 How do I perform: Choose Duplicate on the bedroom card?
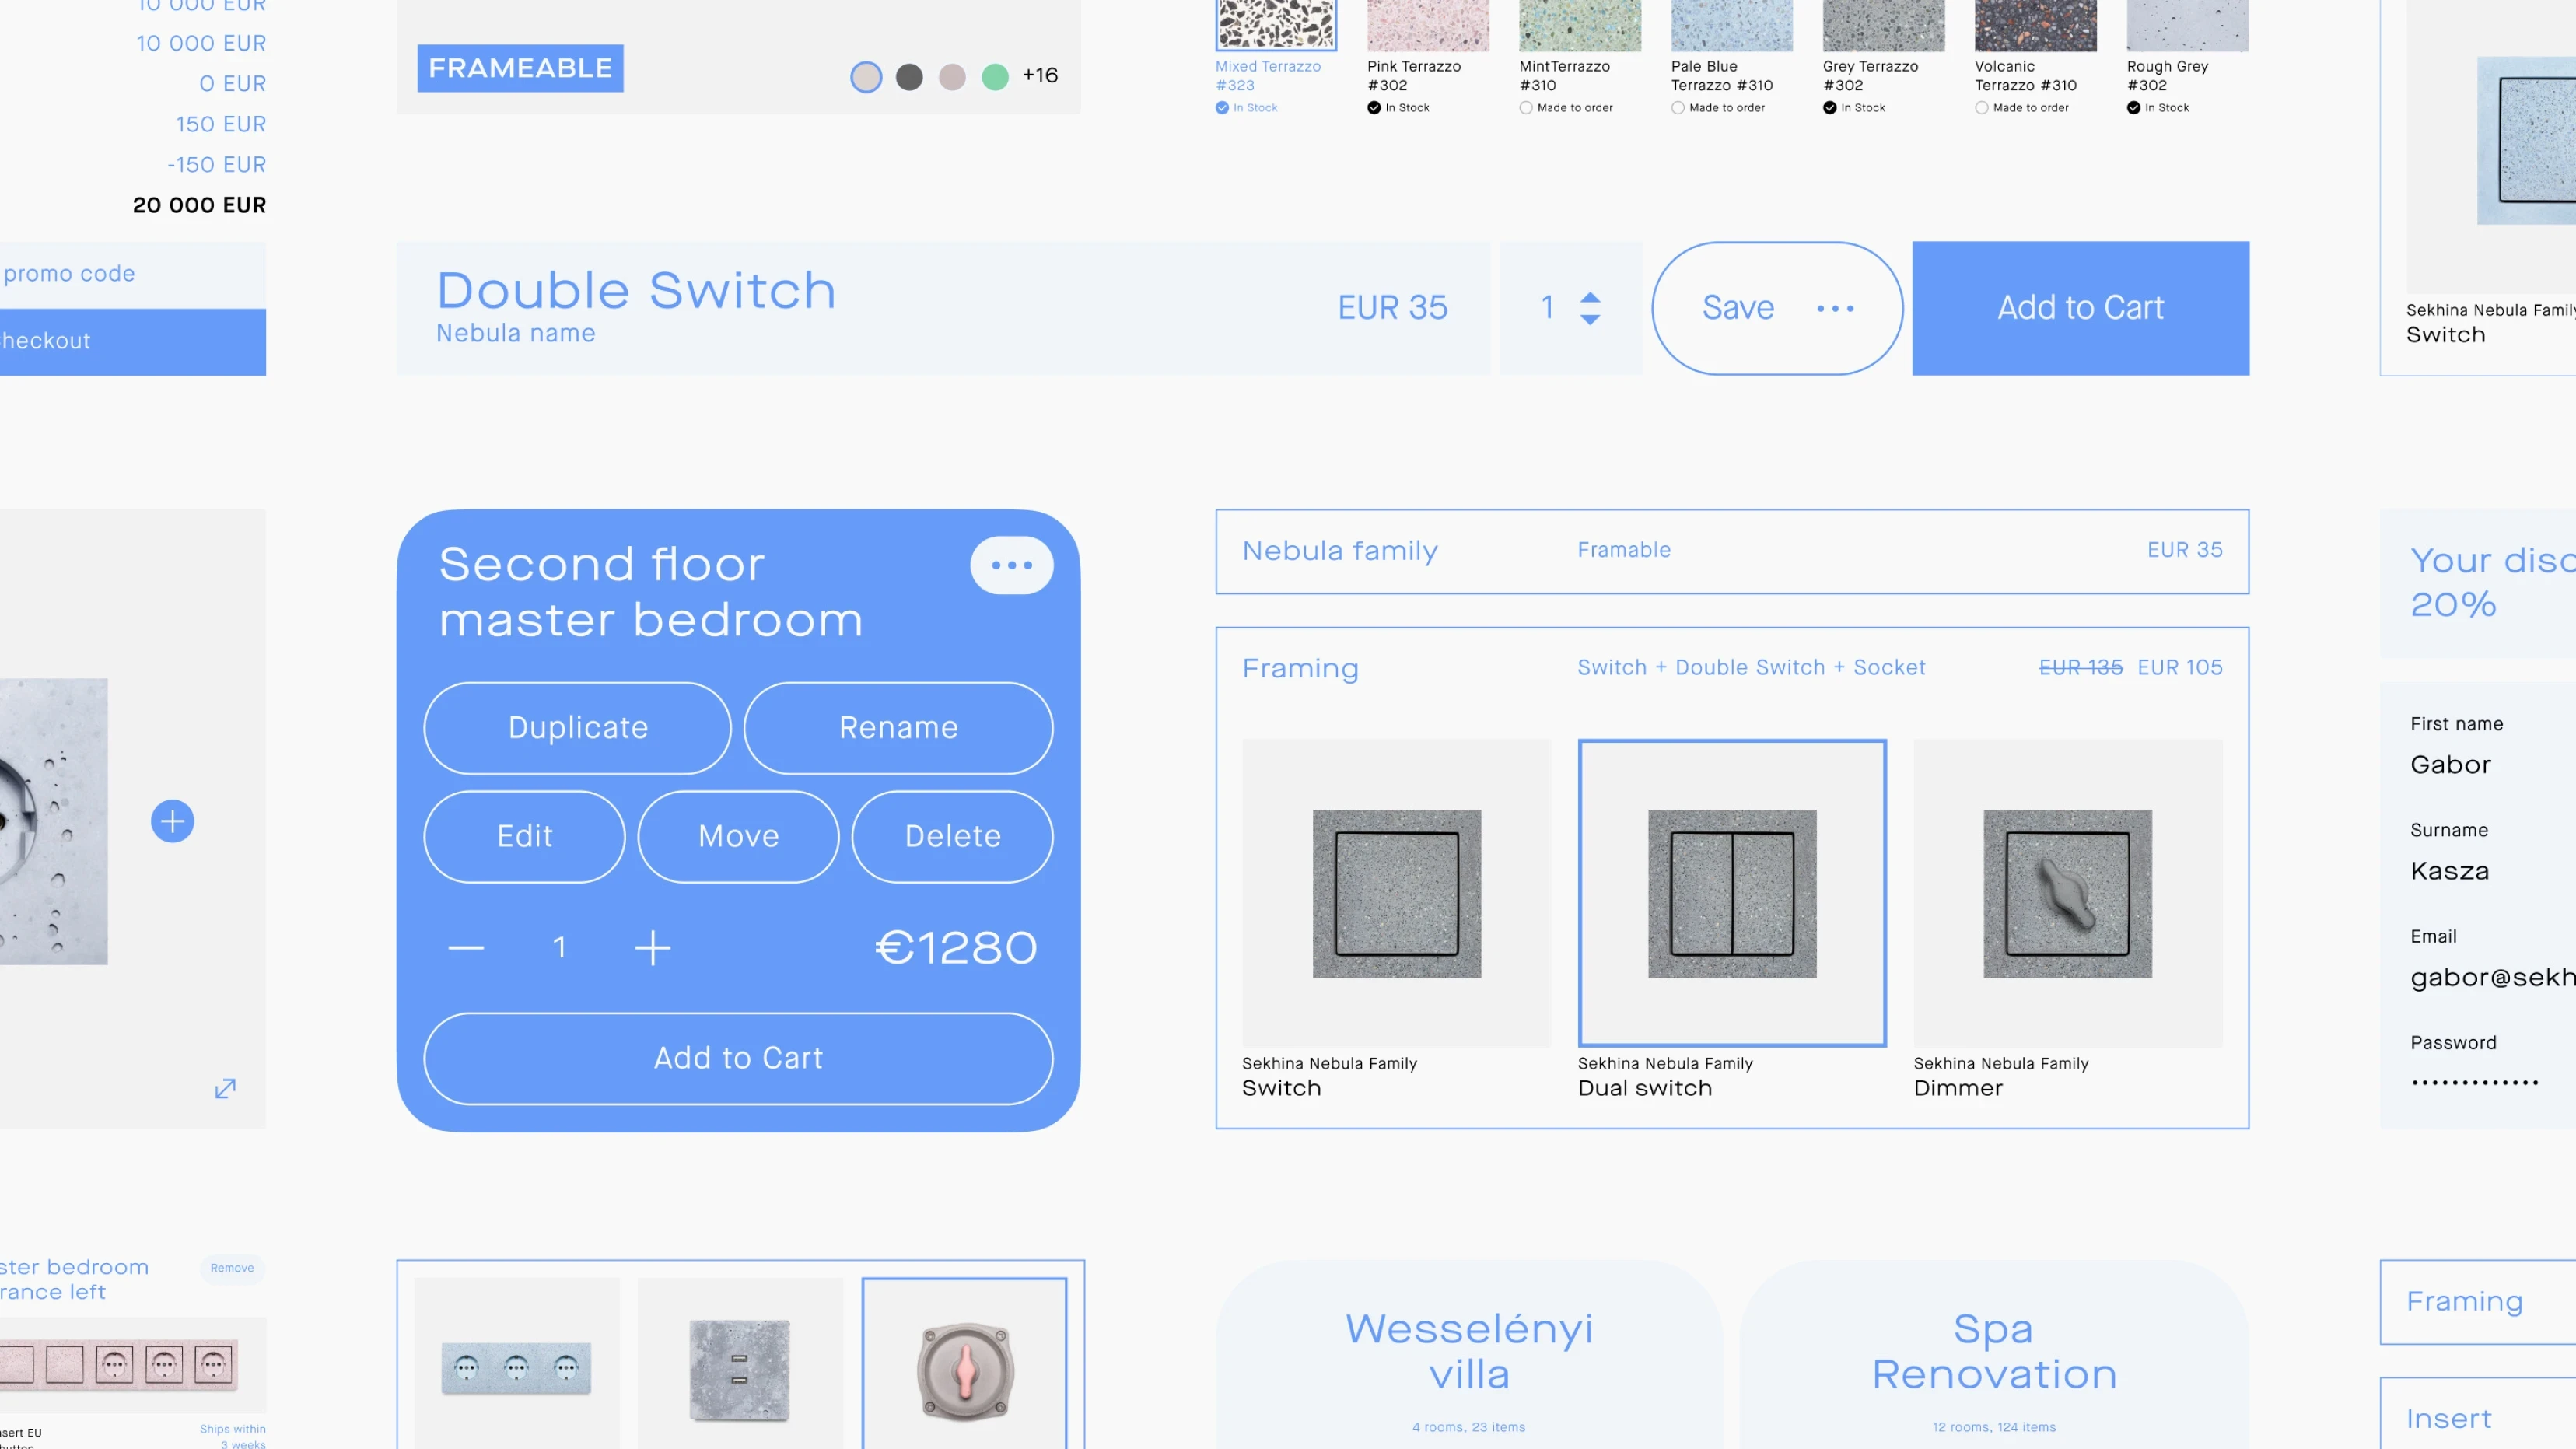point(578,727)
